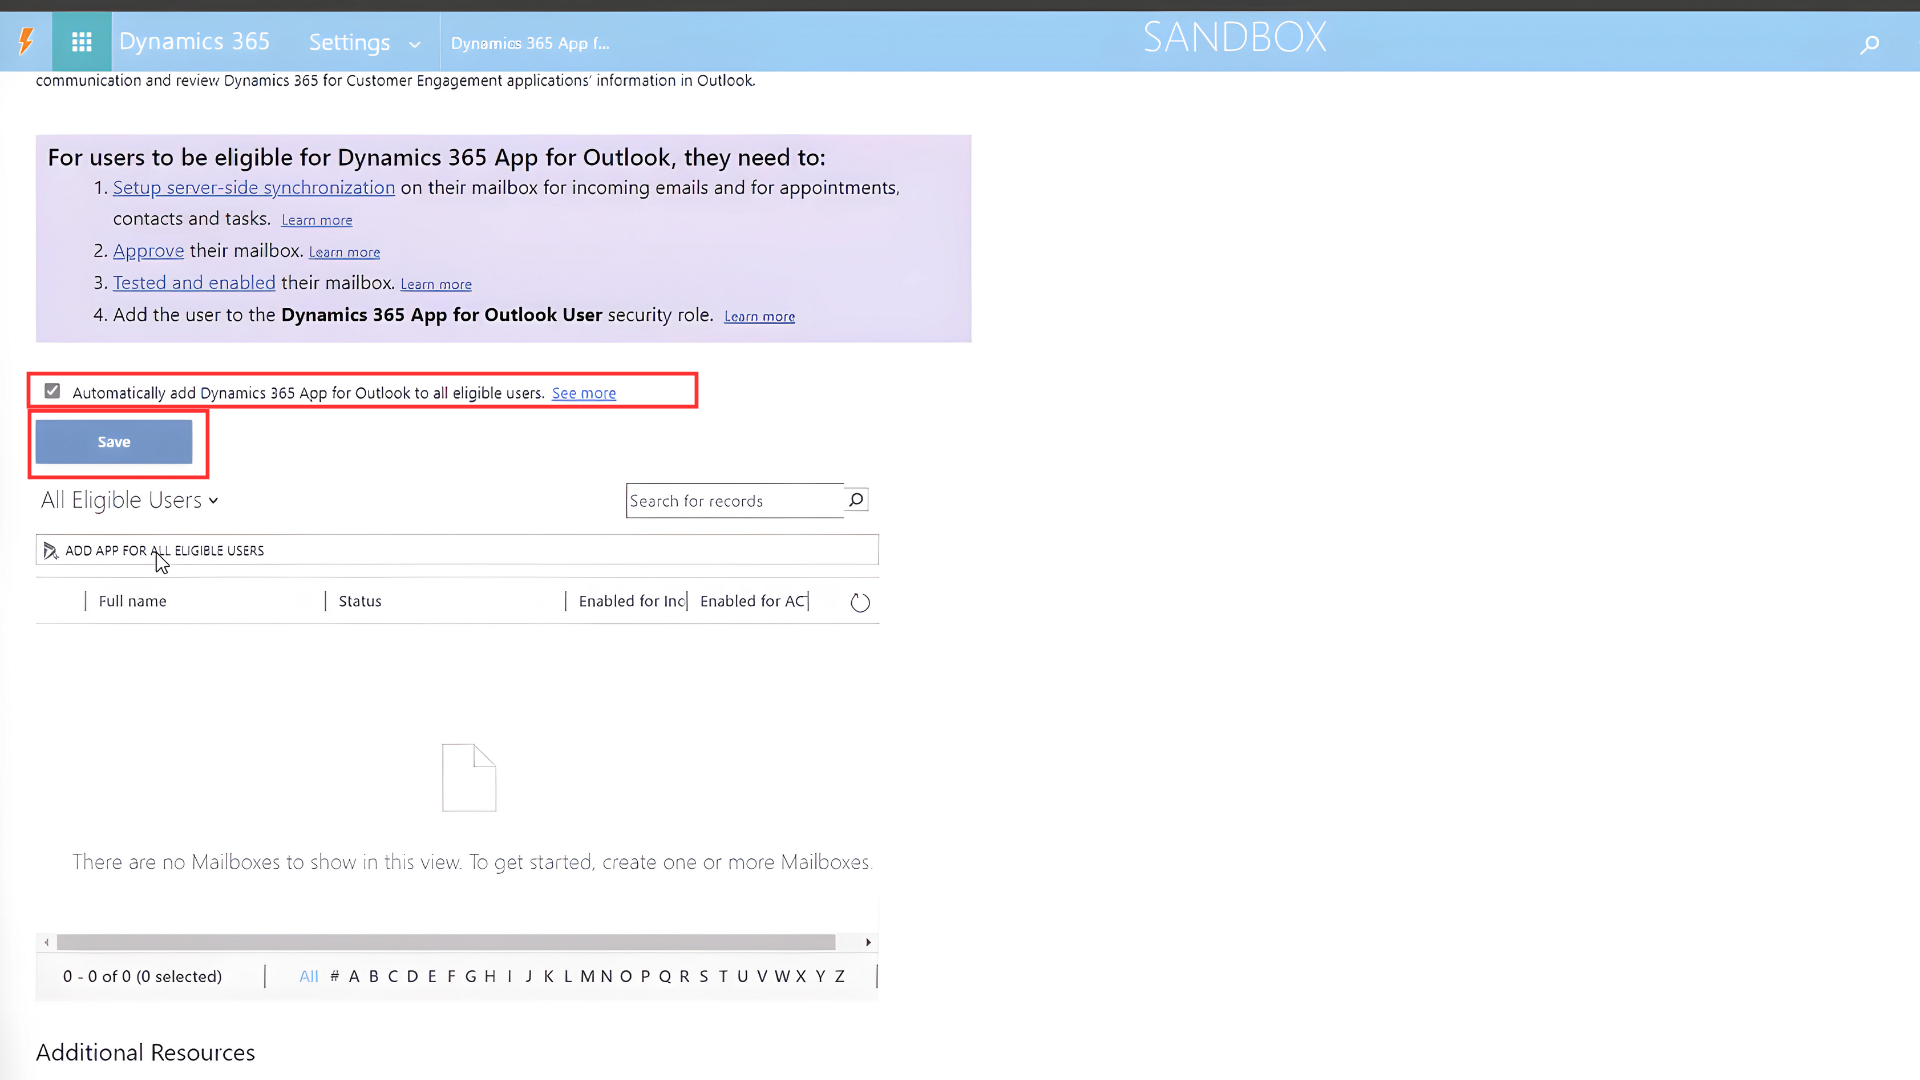Open See more link
The width and height of the screenshot is (1920, 1080).
point(584,394)
